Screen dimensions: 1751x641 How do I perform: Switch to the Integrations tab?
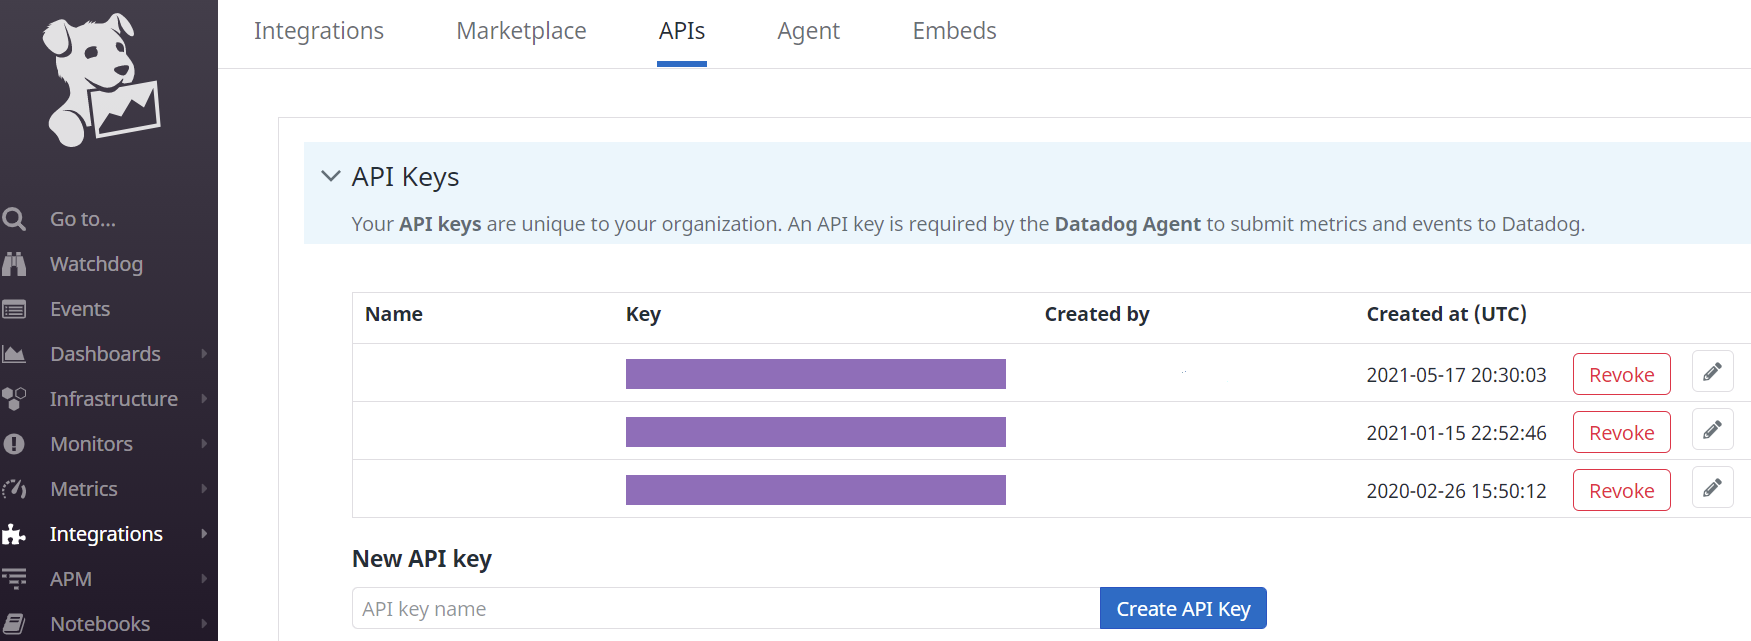tap(319, 31)
